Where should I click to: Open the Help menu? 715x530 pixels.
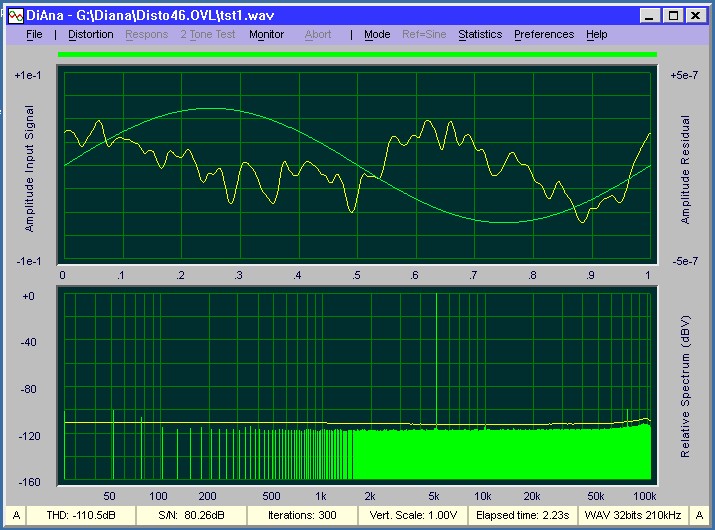coord(596,34)
